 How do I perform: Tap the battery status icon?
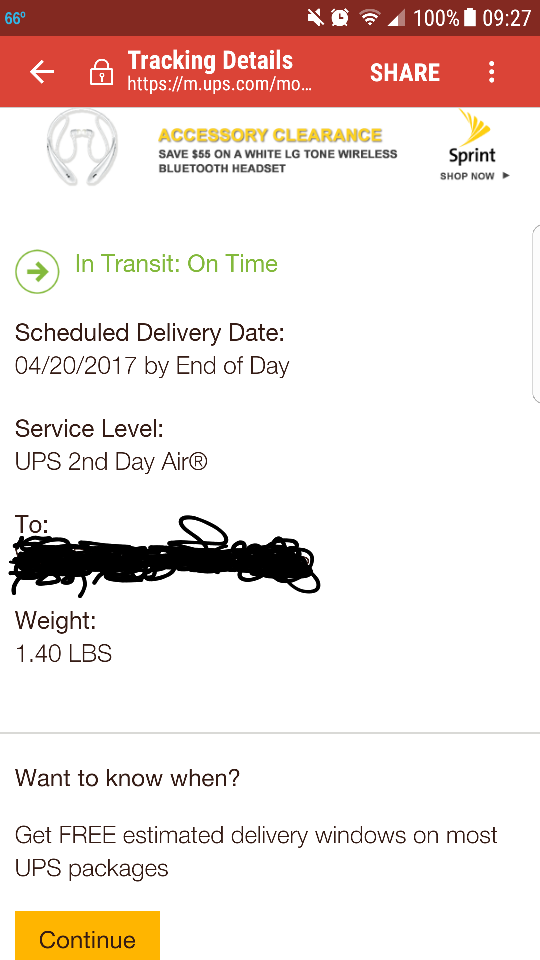(x=470, y=18)
